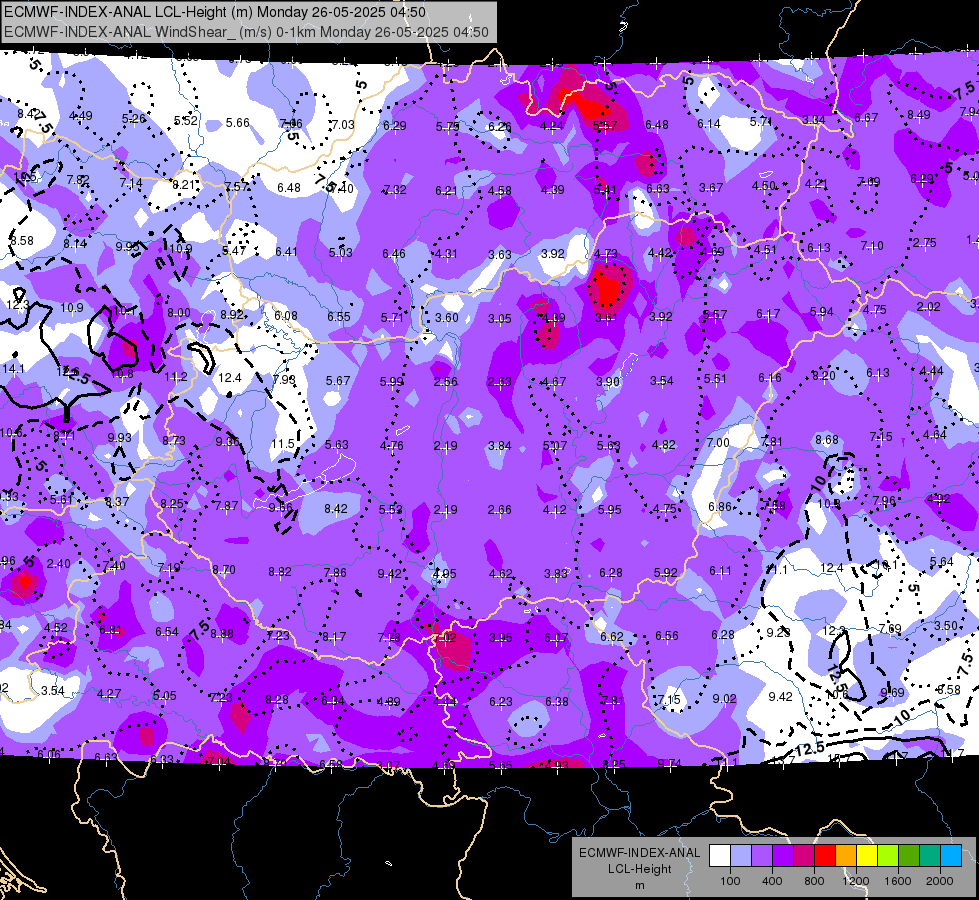Click 'ECMWF-INDEX-ANAL' text inside the legend box

point(639,853)
